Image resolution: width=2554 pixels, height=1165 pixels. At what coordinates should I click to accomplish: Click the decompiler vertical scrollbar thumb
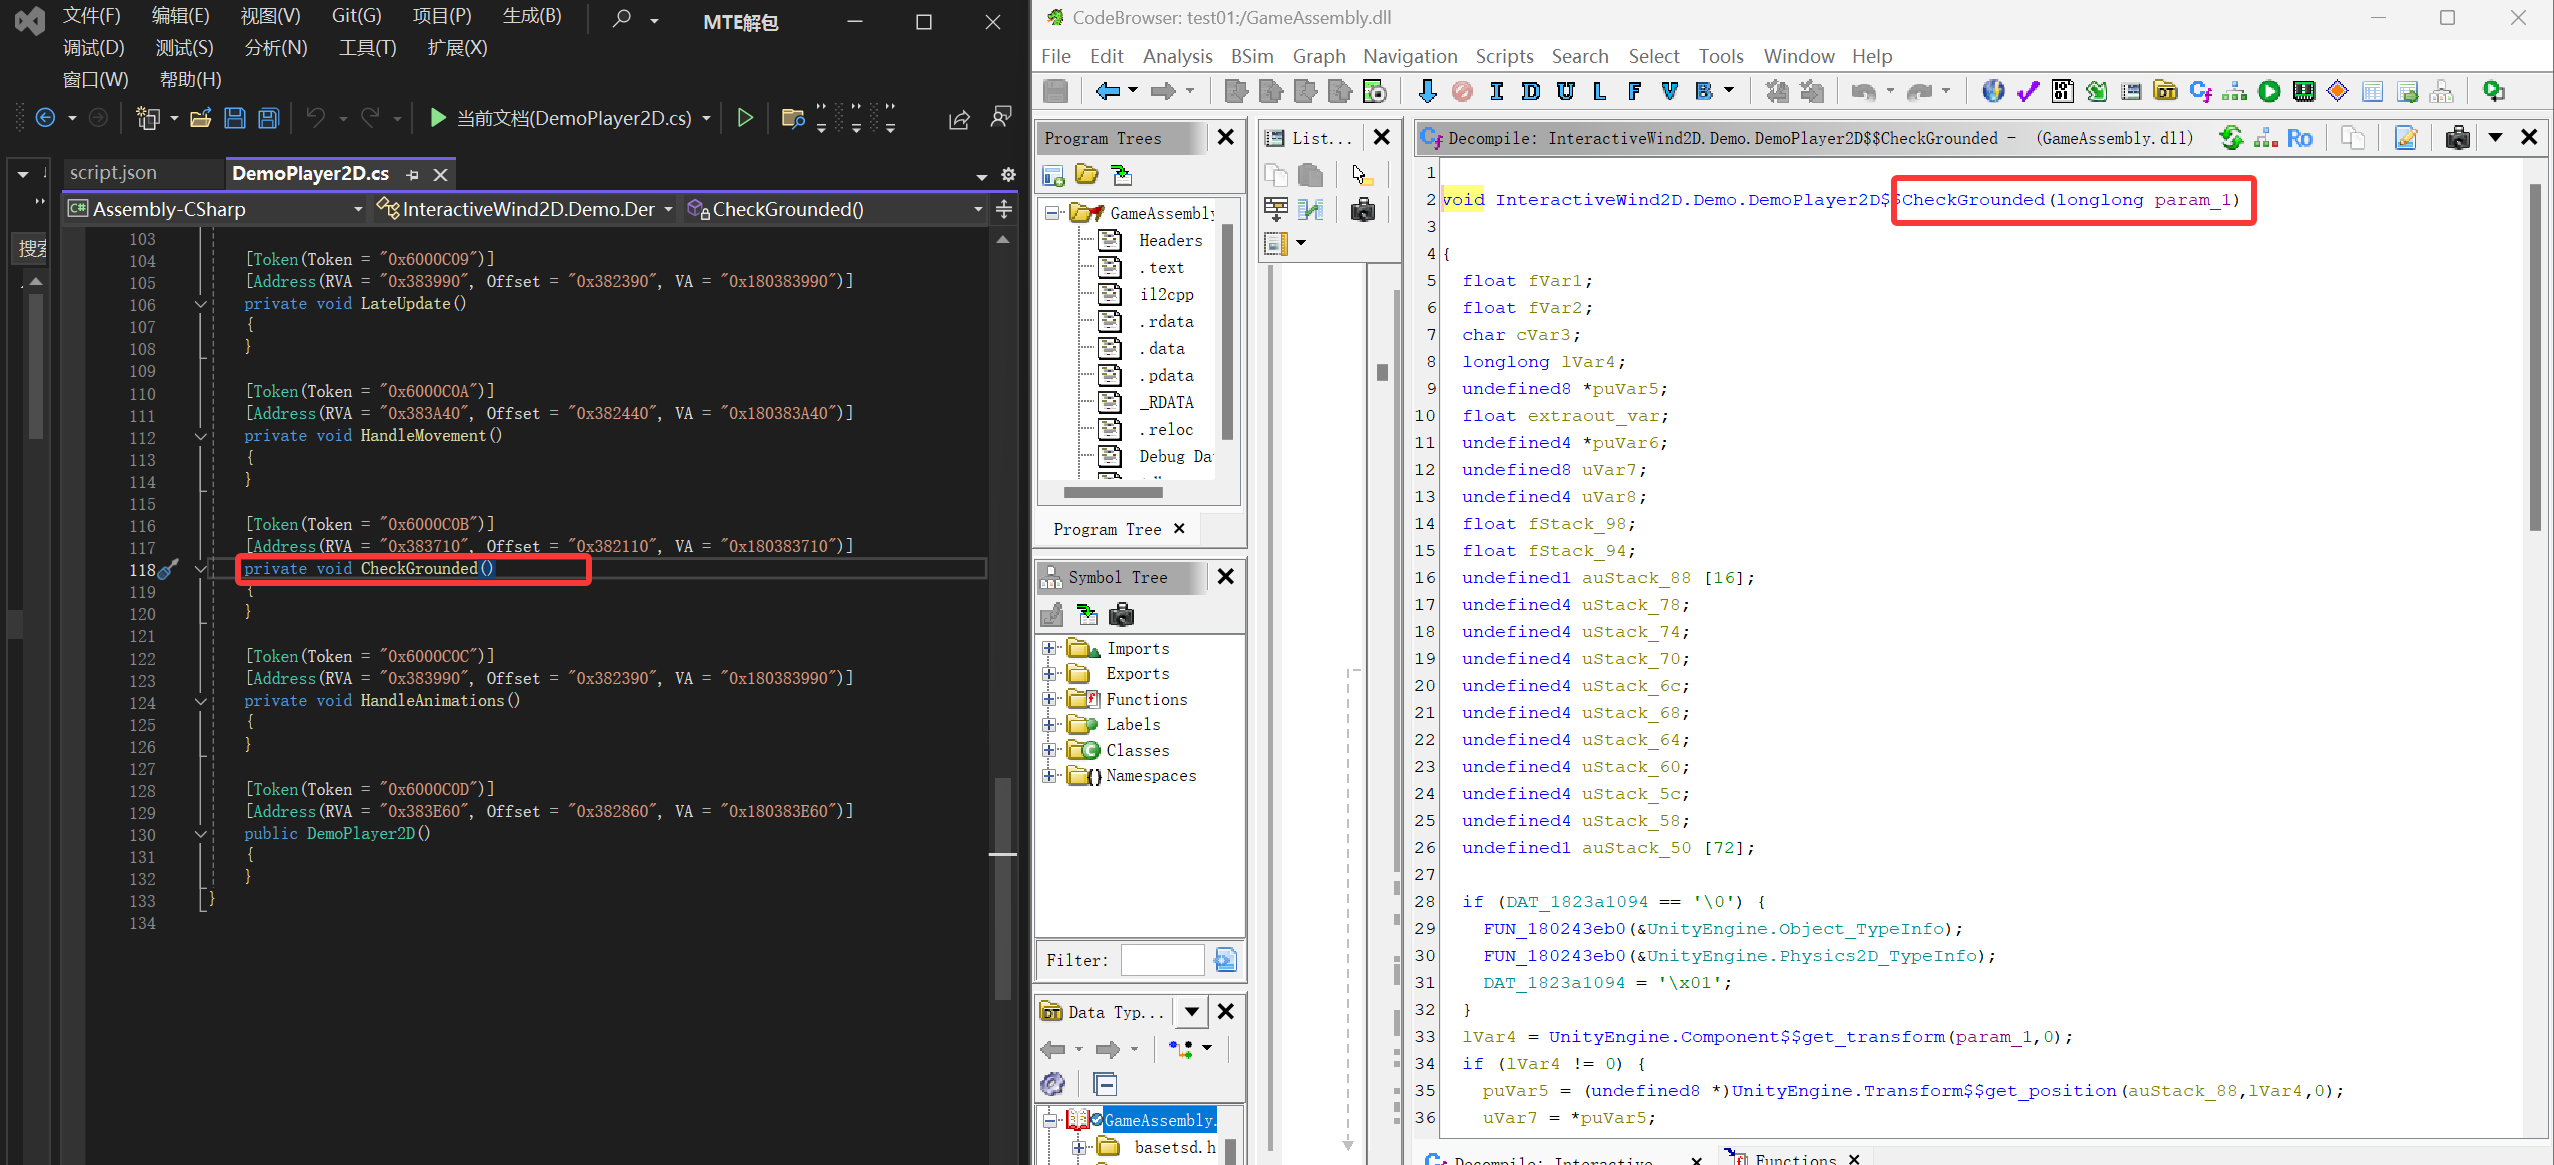point(2534,356)
